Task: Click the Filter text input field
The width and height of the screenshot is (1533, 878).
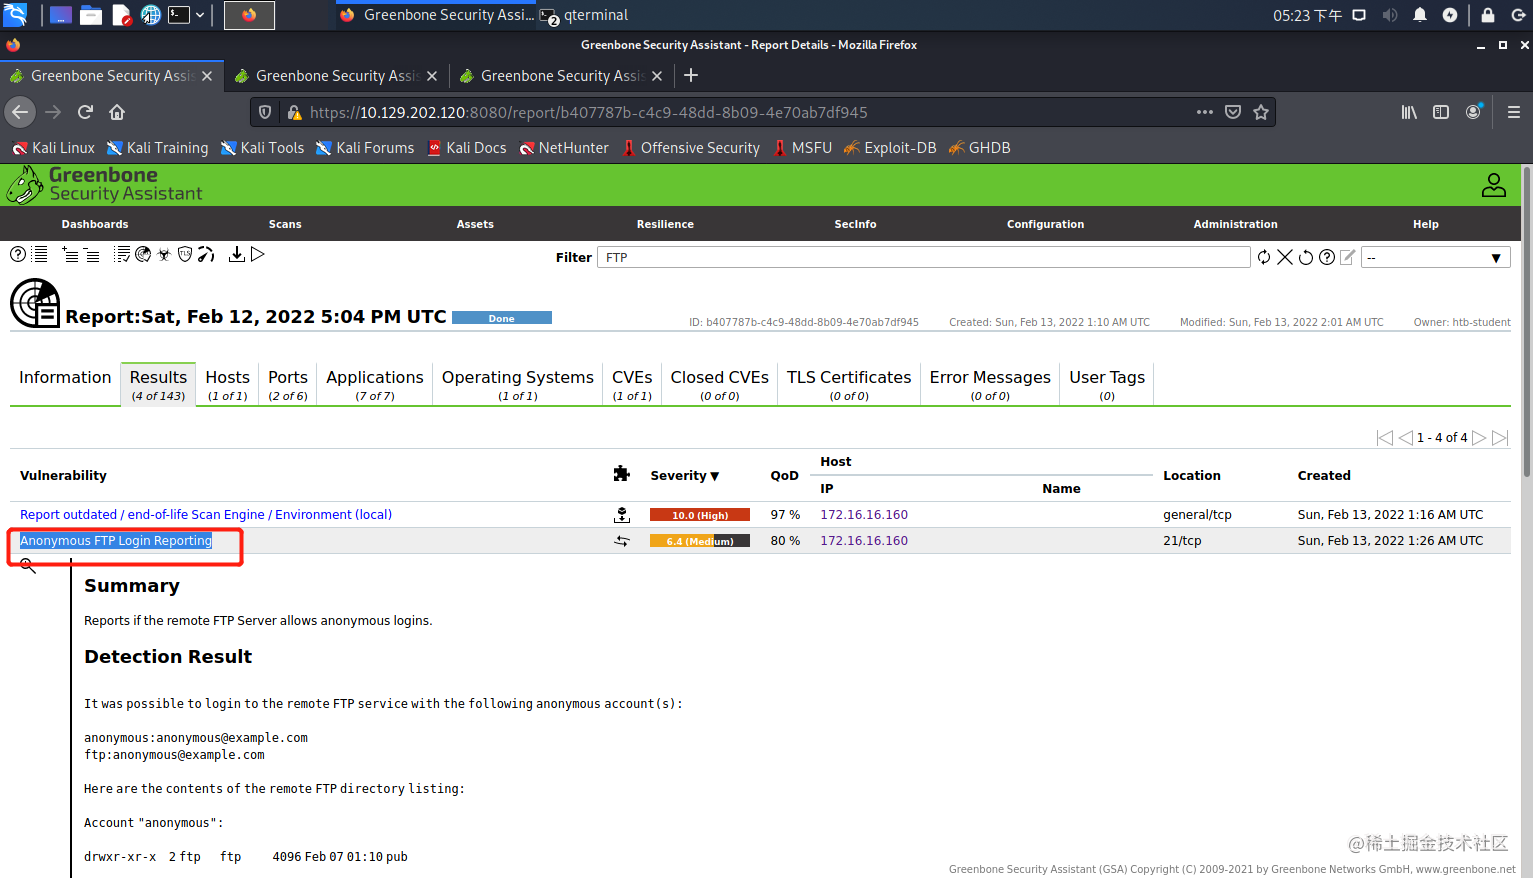Action: tap(923, 258)
